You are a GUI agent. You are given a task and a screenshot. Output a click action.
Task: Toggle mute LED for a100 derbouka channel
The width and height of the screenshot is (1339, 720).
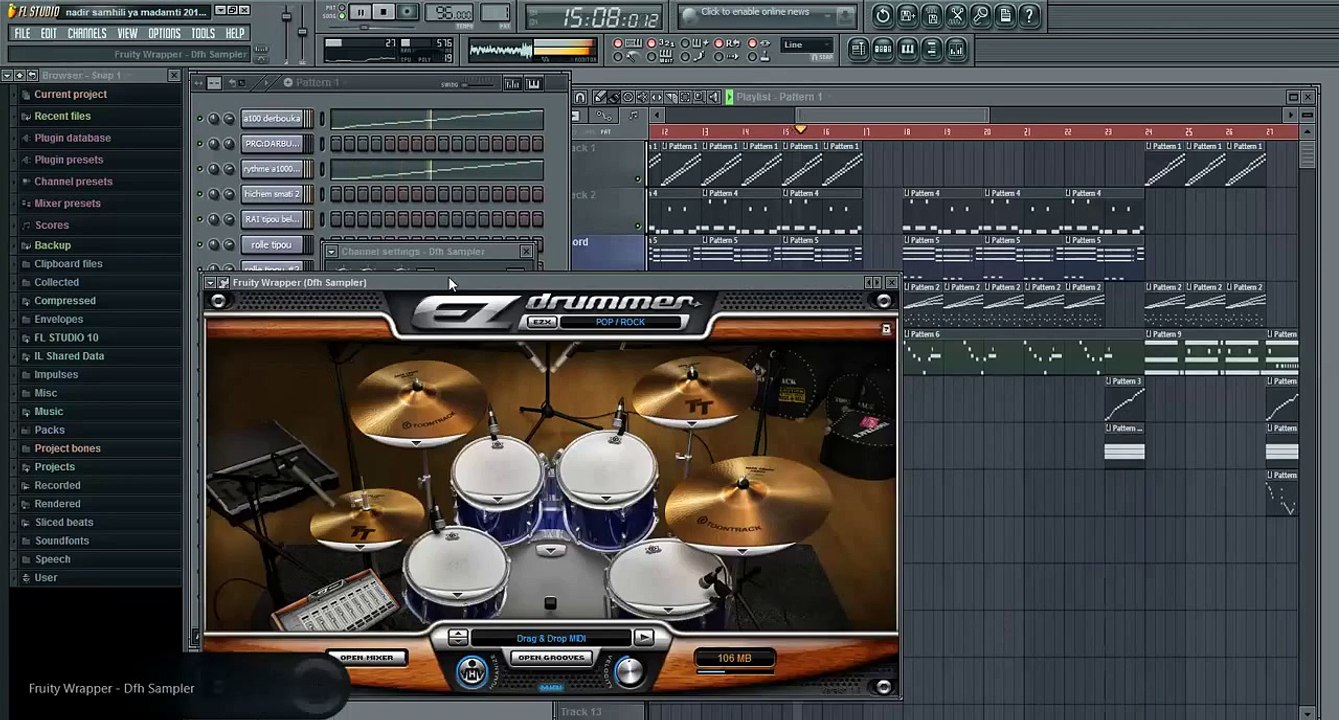coord(200,119)
